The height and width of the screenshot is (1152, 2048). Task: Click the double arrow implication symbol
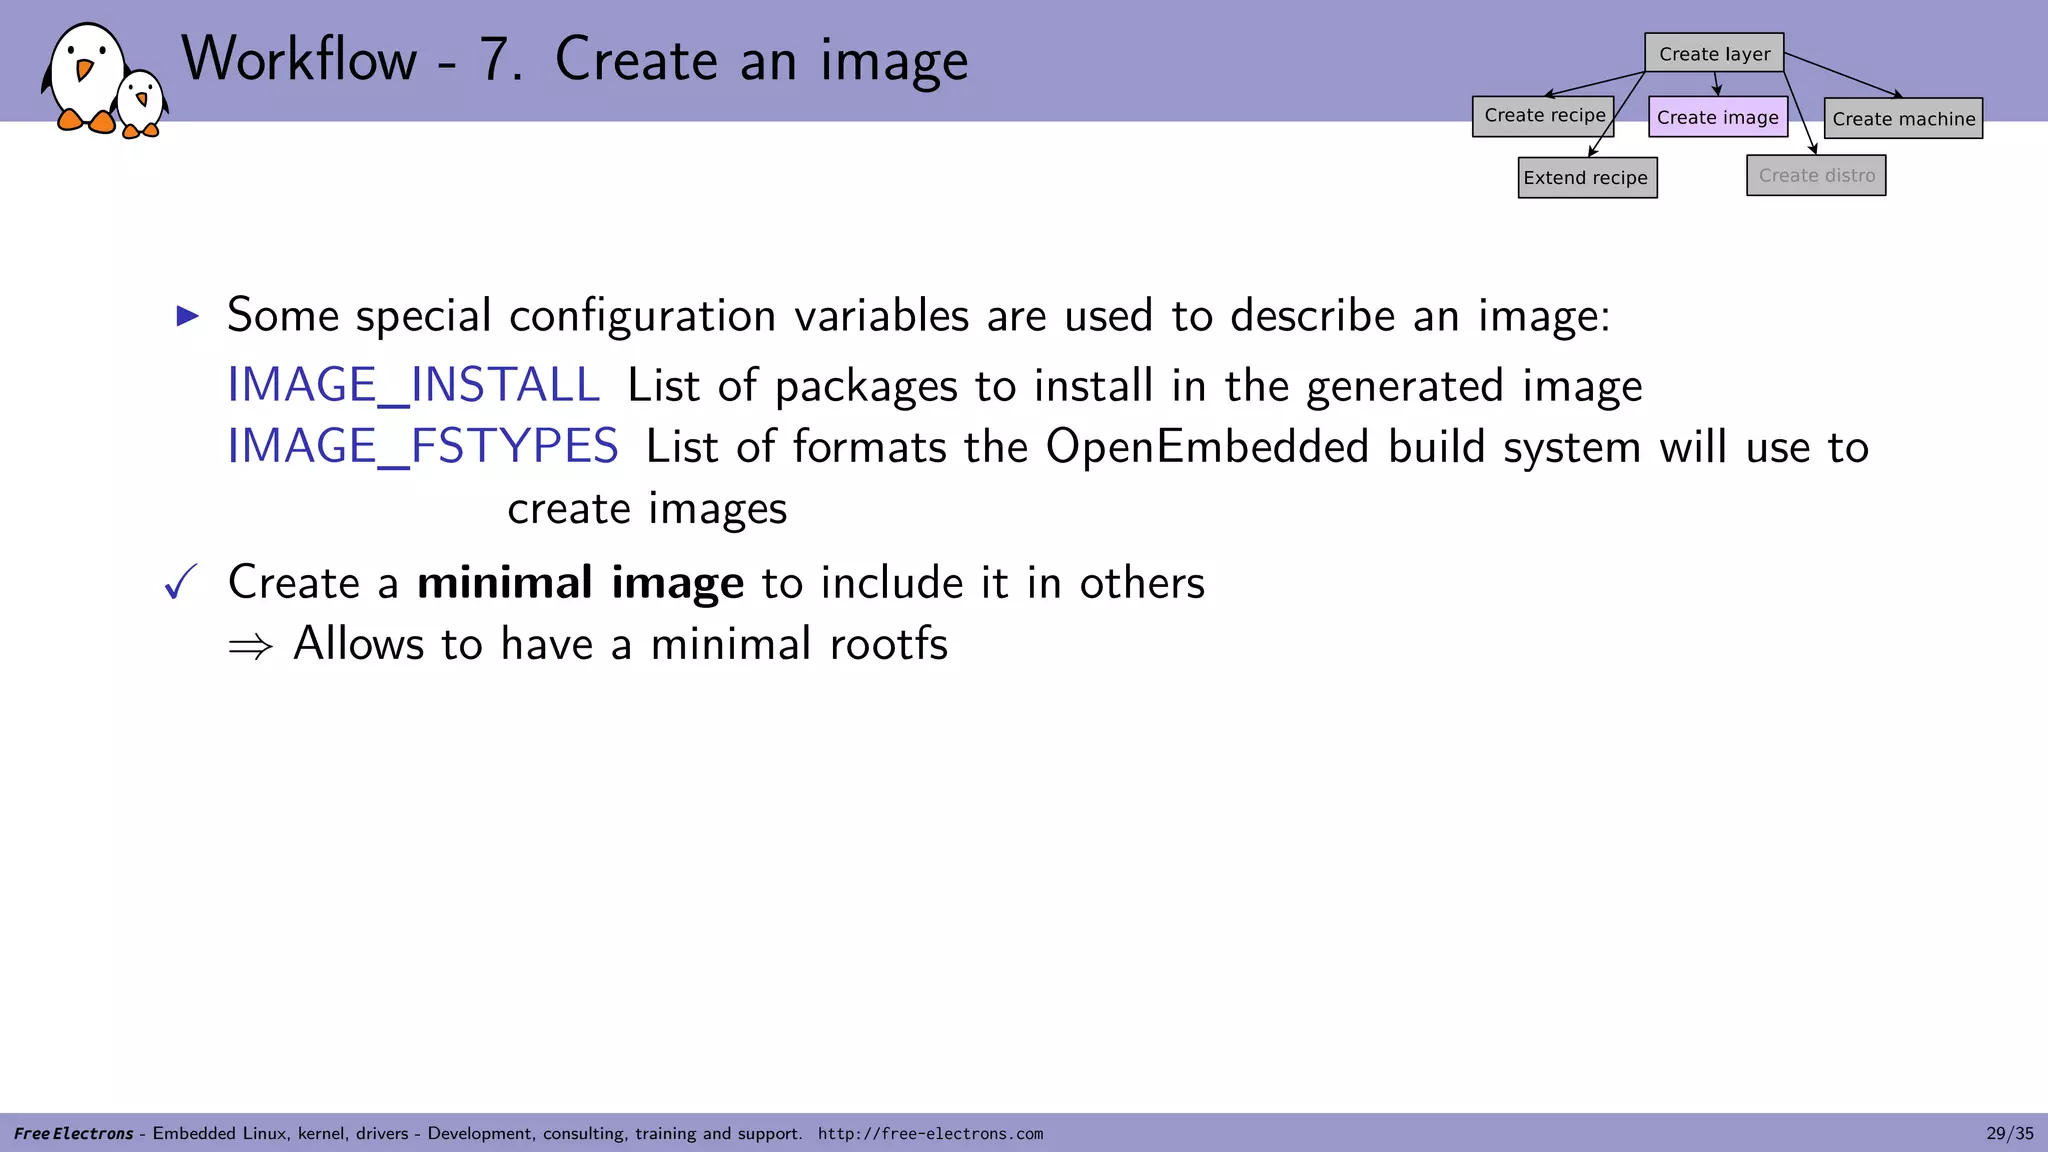(x=250, y=646)
